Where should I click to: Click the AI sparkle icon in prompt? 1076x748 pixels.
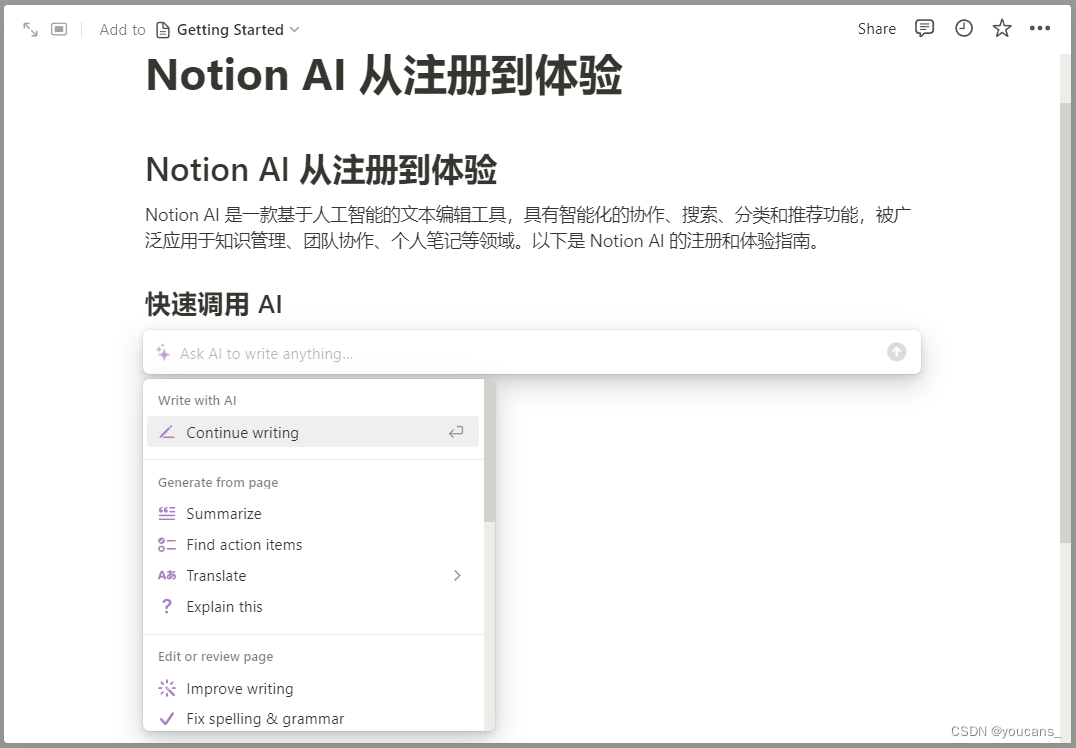(163, 353)
